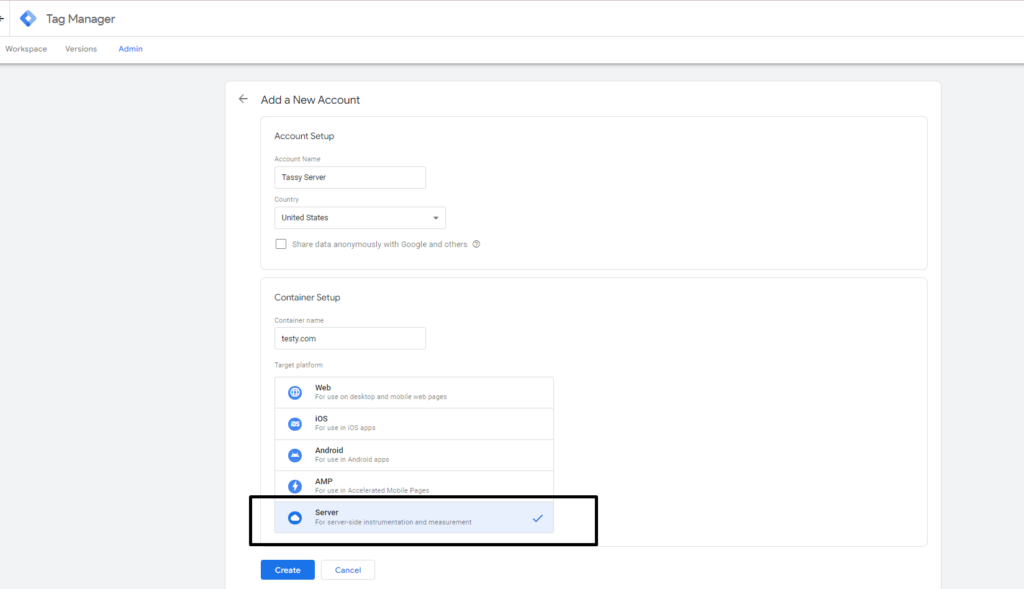
Task: Select the AMP lightning bolt icon
Action: (x=295, y=486)
